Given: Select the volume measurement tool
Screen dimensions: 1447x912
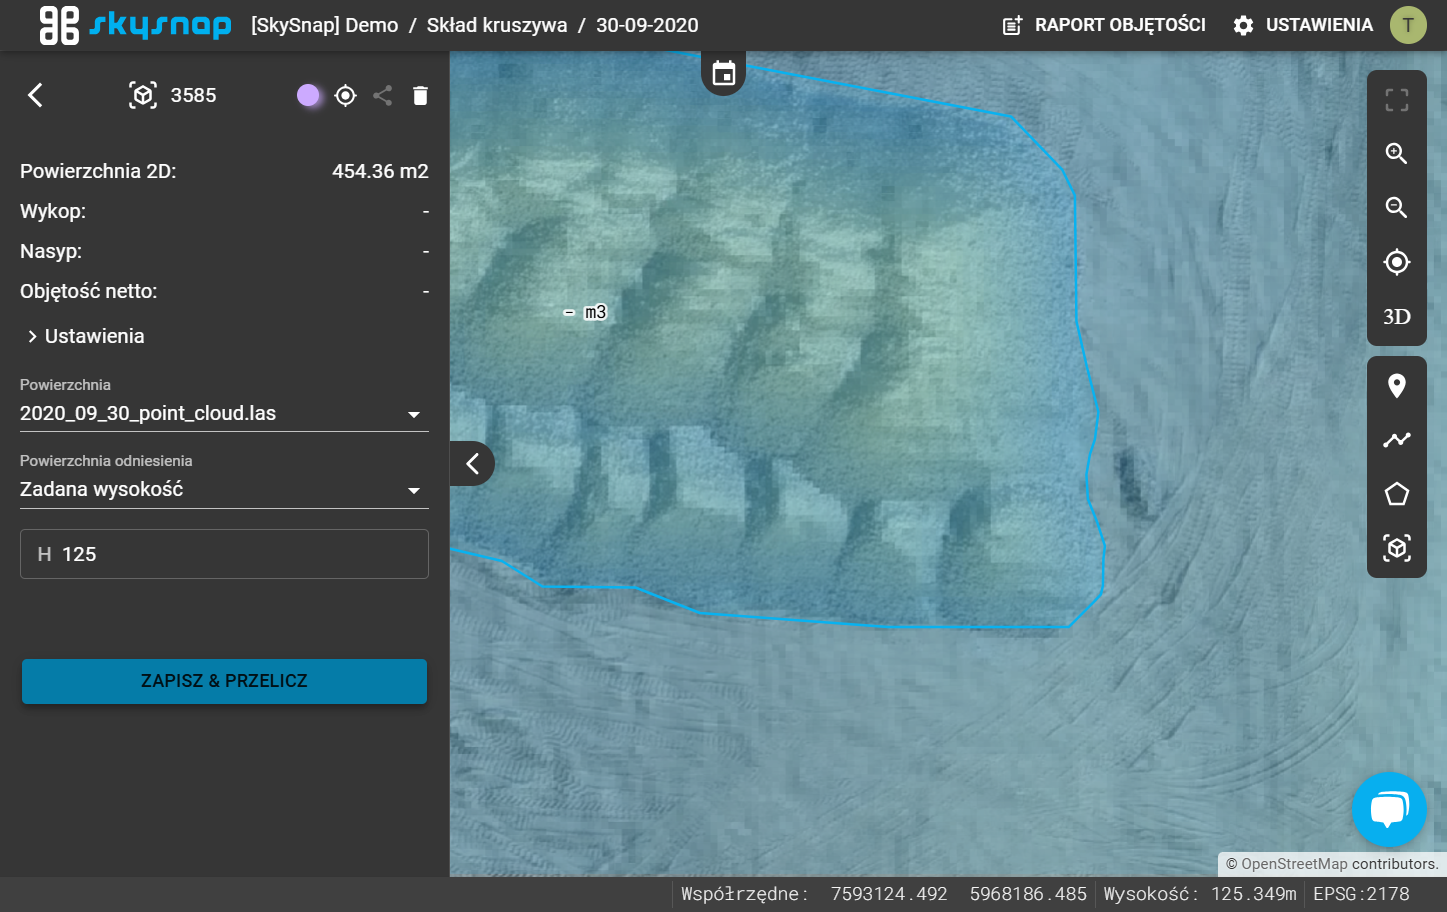Looking at the screenshot, I should click(1397, 548).
